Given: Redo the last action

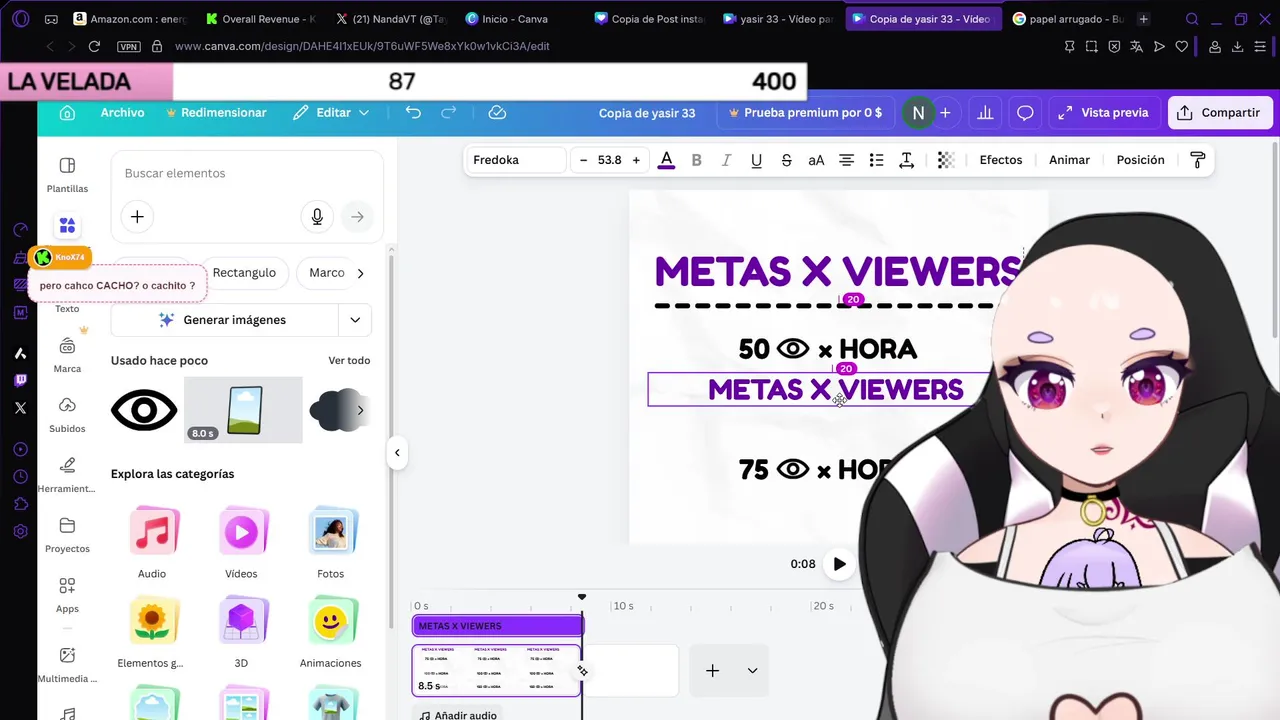Looking at the screenshot, I should pyautogui.click(x=449, y=113).
